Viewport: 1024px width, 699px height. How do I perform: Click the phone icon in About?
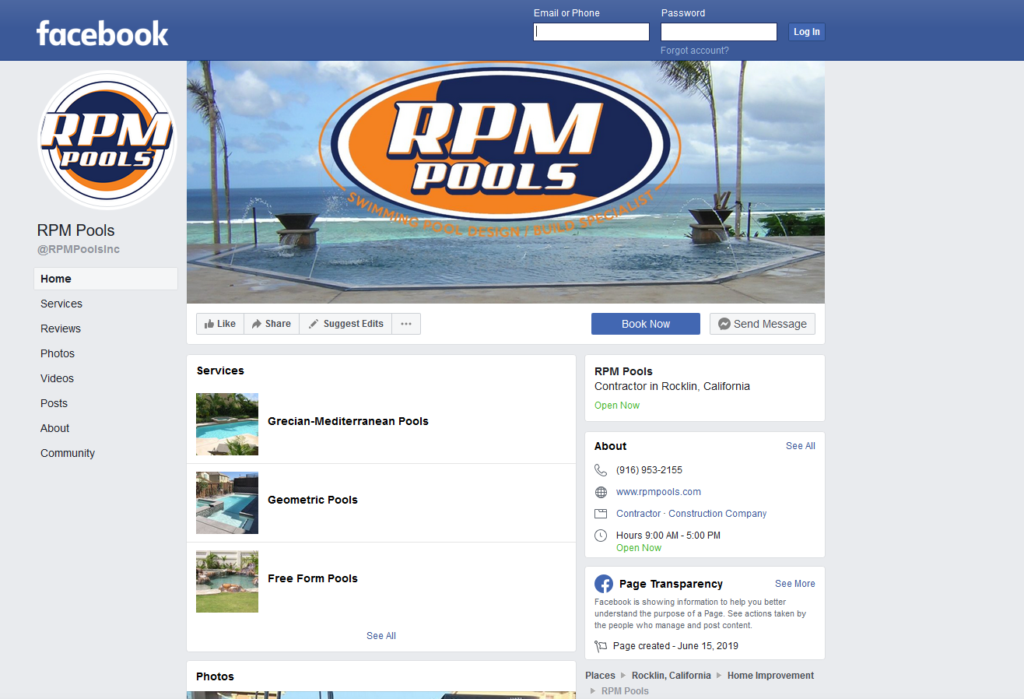(600, 470)
